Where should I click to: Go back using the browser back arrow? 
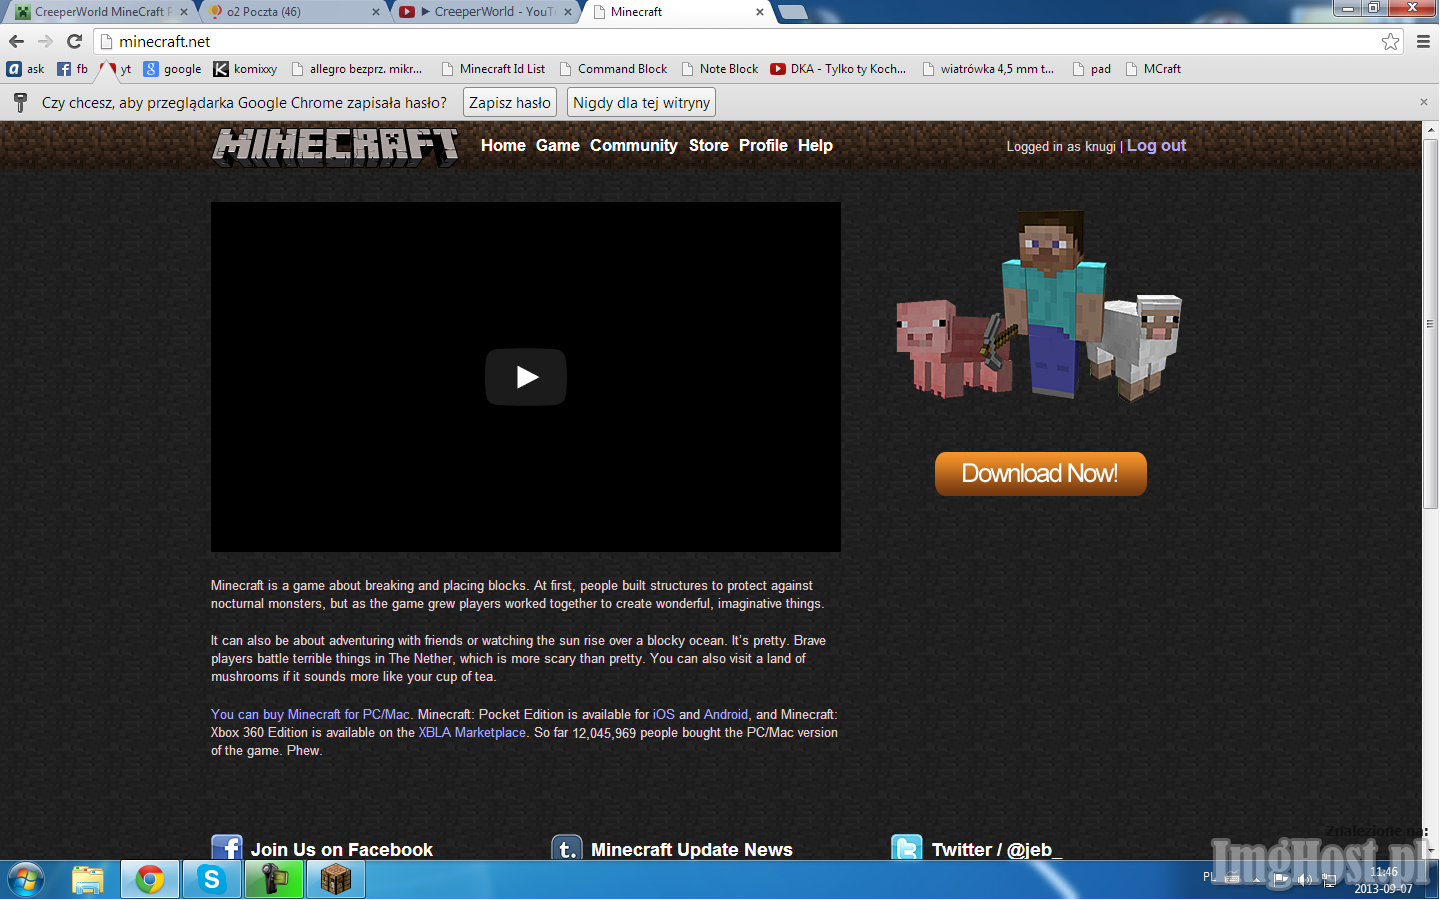16,41
